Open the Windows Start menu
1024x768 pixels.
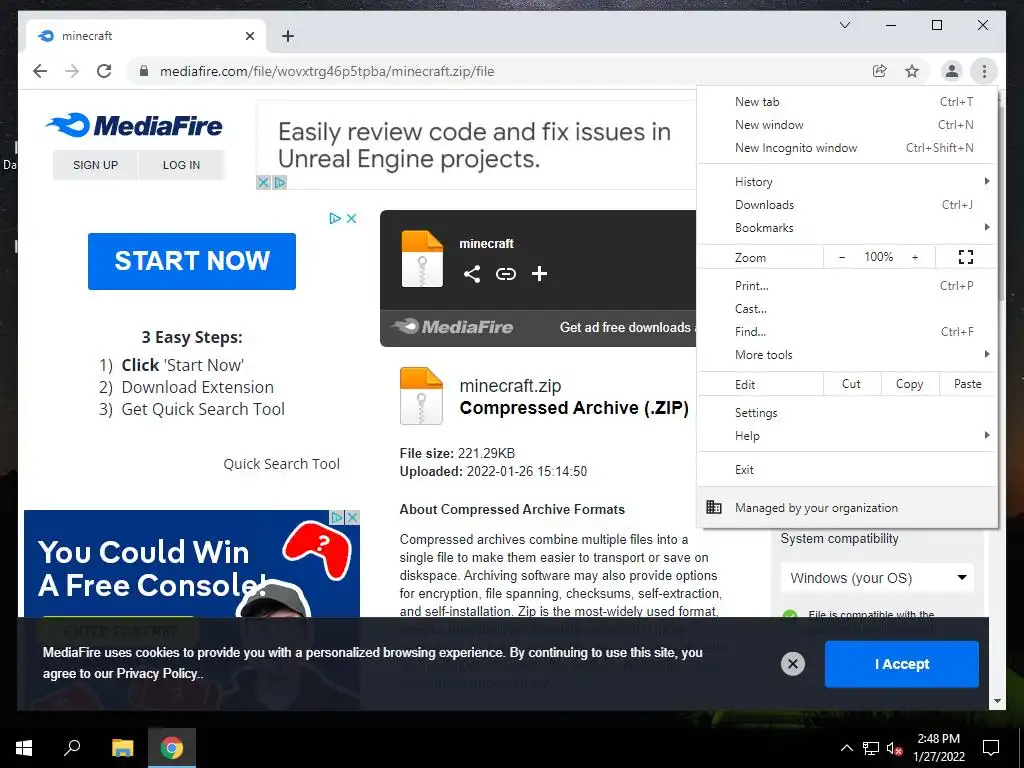click(x=24, y=748)
